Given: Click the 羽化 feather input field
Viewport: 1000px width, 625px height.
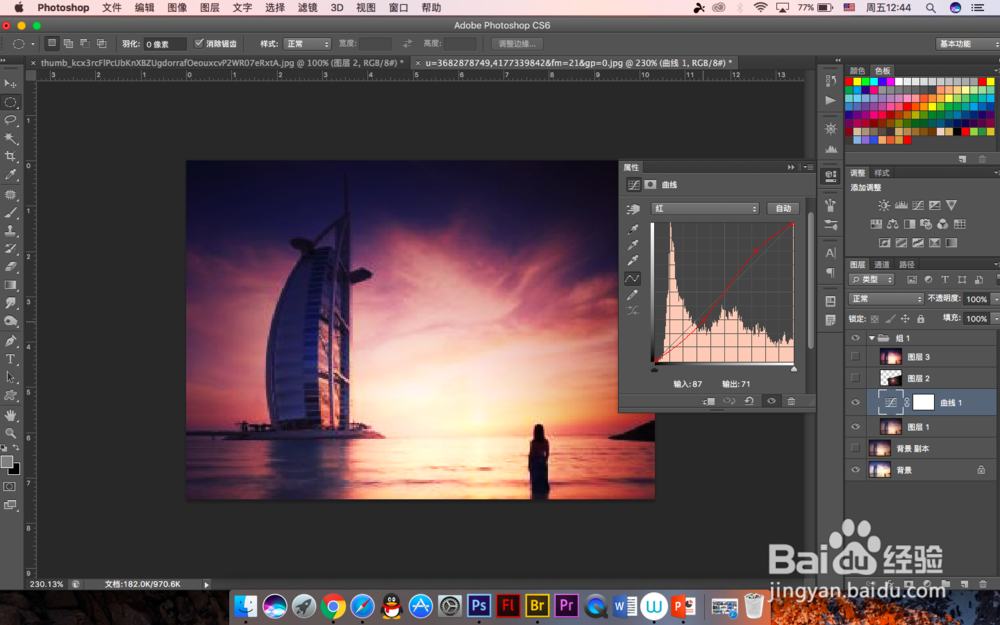Looking at the screenshot, I should click(x=165, y=44).
